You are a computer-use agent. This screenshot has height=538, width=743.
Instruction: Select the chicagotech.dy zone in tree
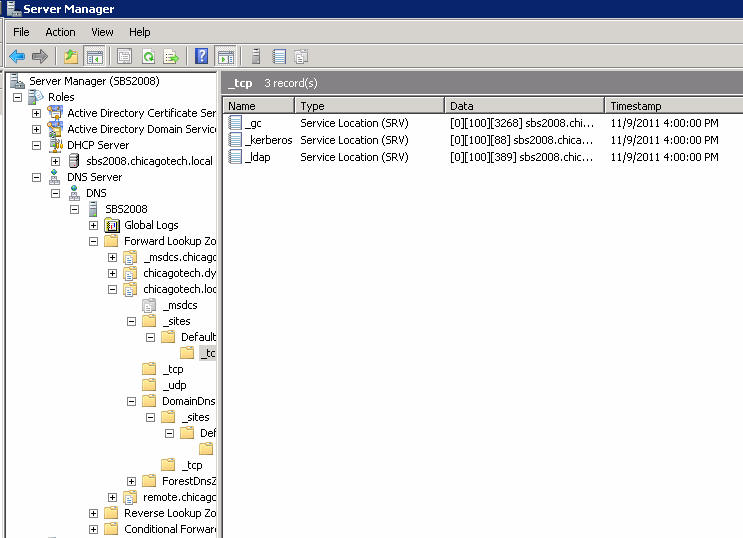(179, 273)
